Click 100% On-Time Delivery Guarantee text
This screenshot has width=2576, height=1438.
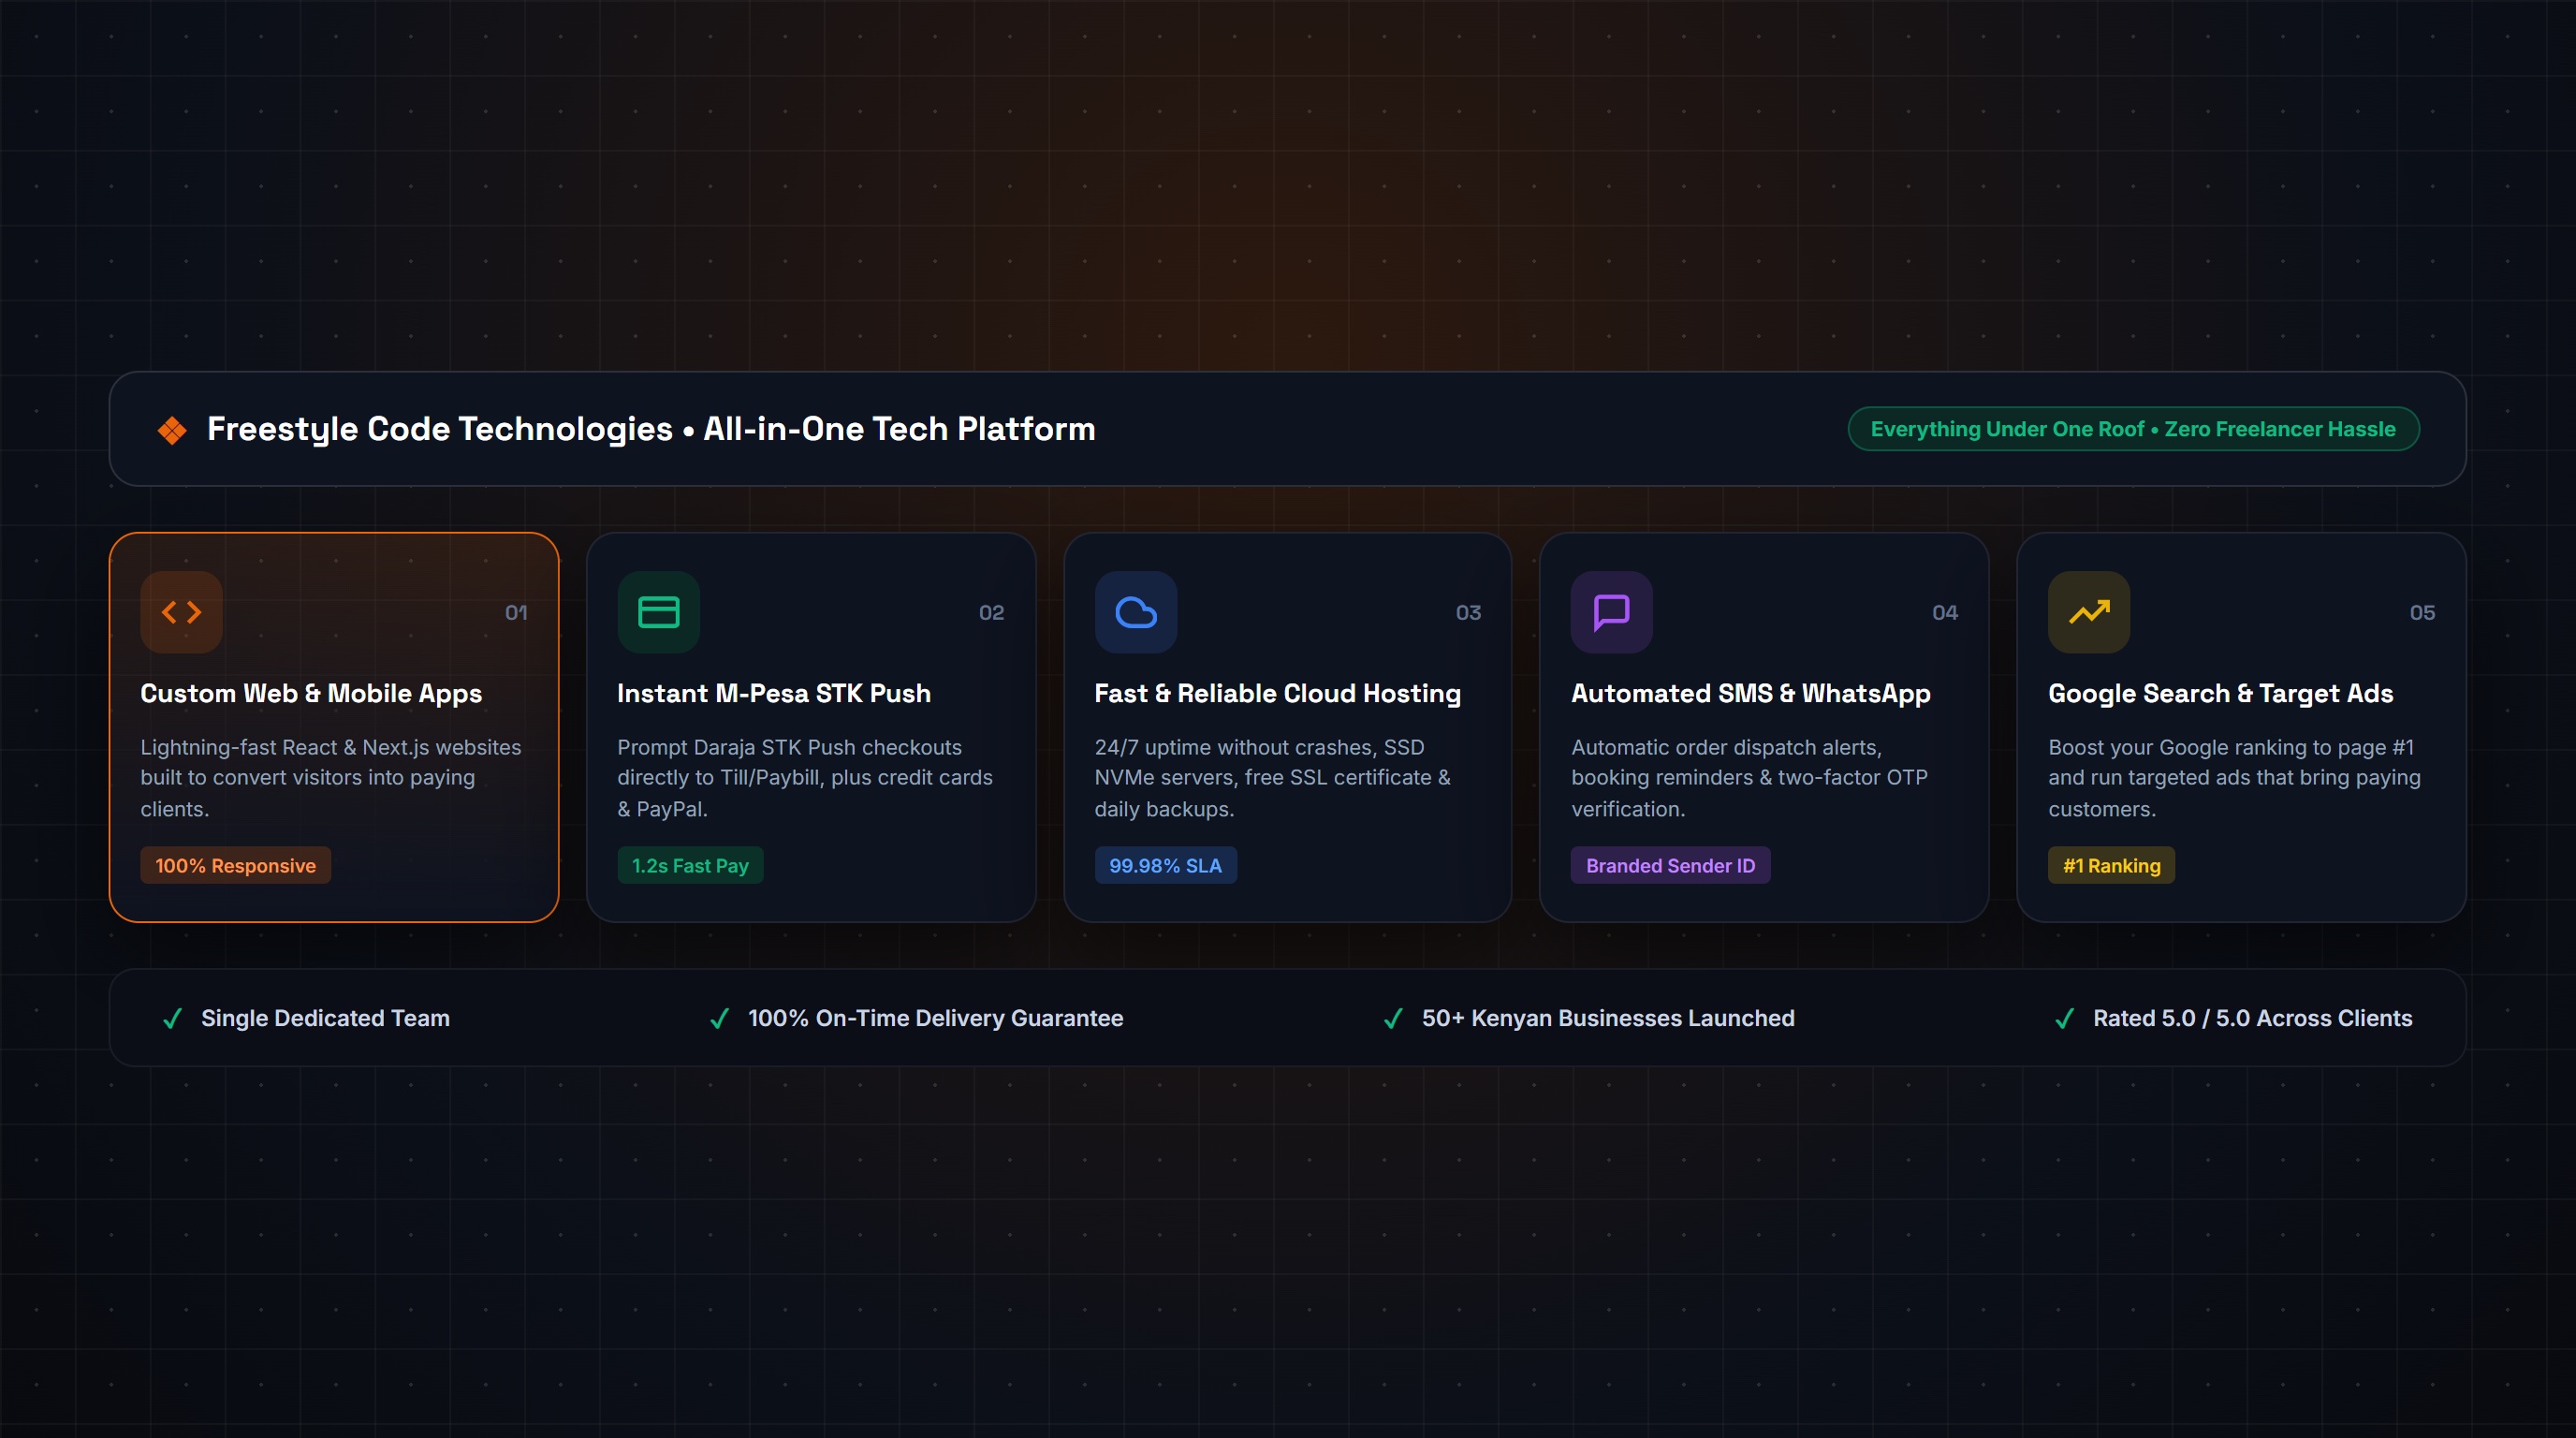(935, 1018)
